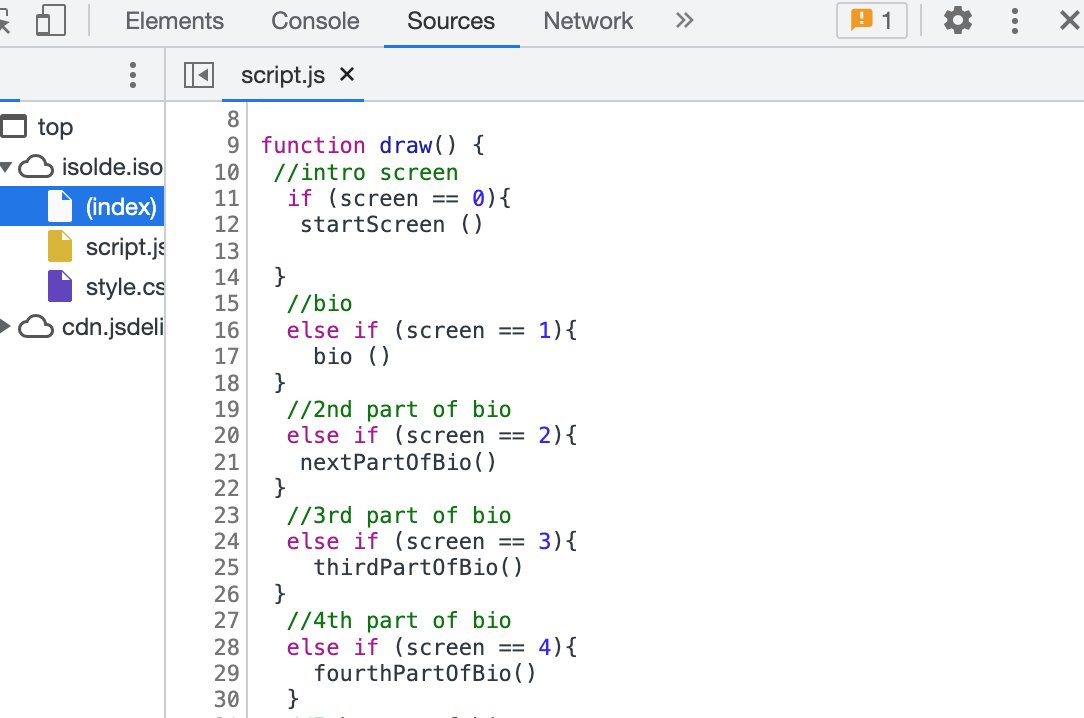Click the 'function draw() {' code line
This screenshot has height=718, width=1084.
[x=373, y=145]
